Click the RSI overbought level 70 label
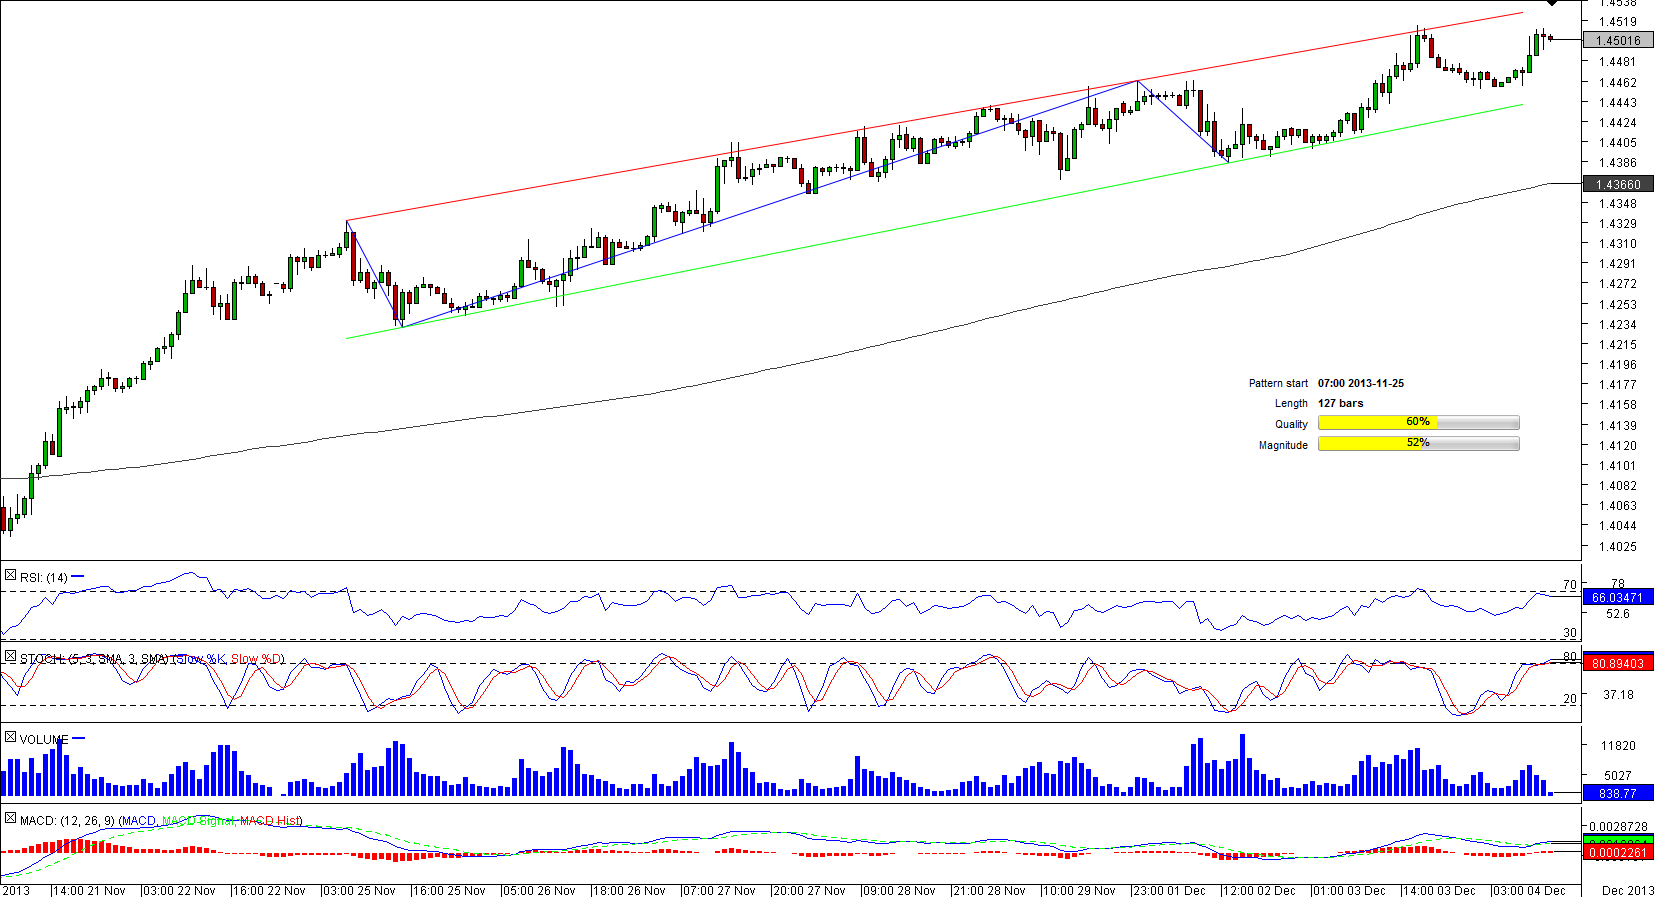 [x=1570, y=585]
